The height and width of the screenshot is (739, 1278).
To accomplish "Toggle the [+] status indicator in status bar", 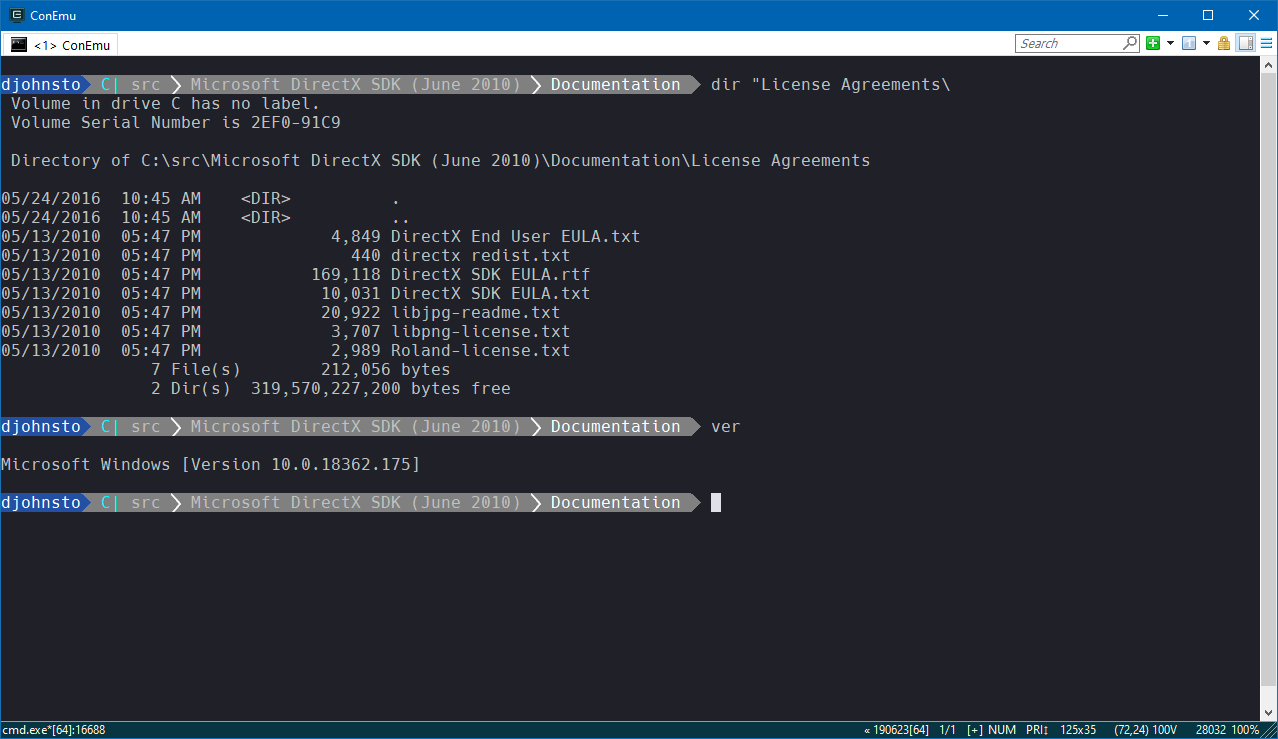I will [x=974, y=730].
